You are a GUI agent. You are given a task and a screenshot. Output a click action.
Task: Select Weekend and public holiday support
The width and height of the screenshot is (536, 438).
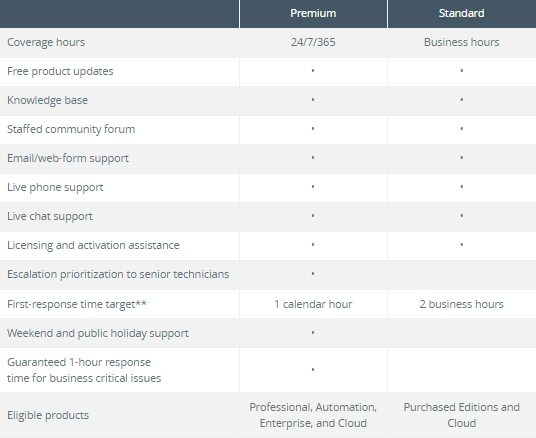[98, 333]
